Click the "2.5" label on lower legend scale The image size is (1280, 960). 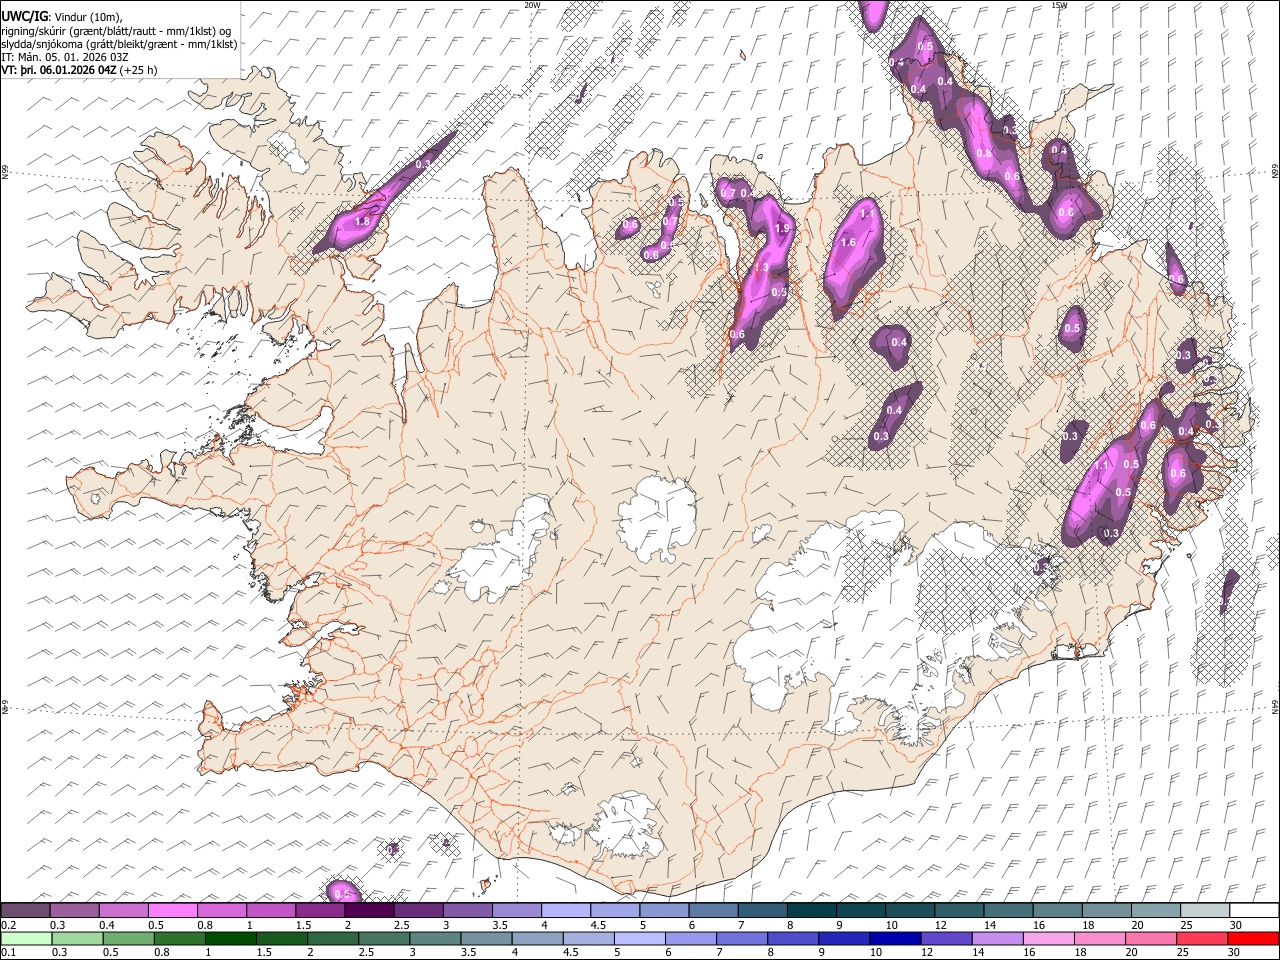click(367, 953)
